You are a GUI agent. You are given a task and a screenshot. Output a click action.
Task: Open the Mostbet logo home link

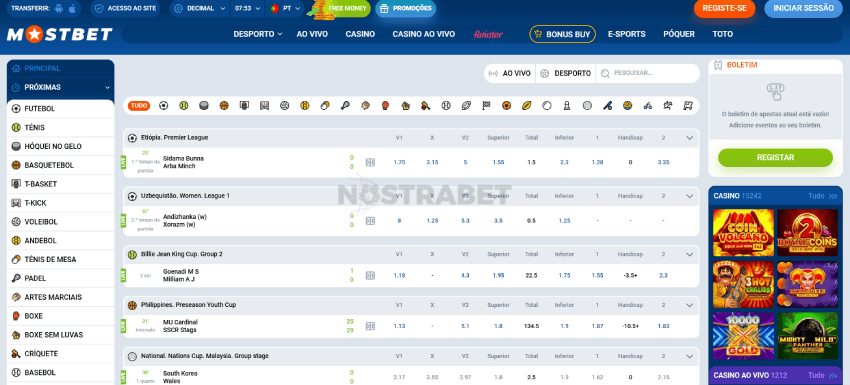59,34
